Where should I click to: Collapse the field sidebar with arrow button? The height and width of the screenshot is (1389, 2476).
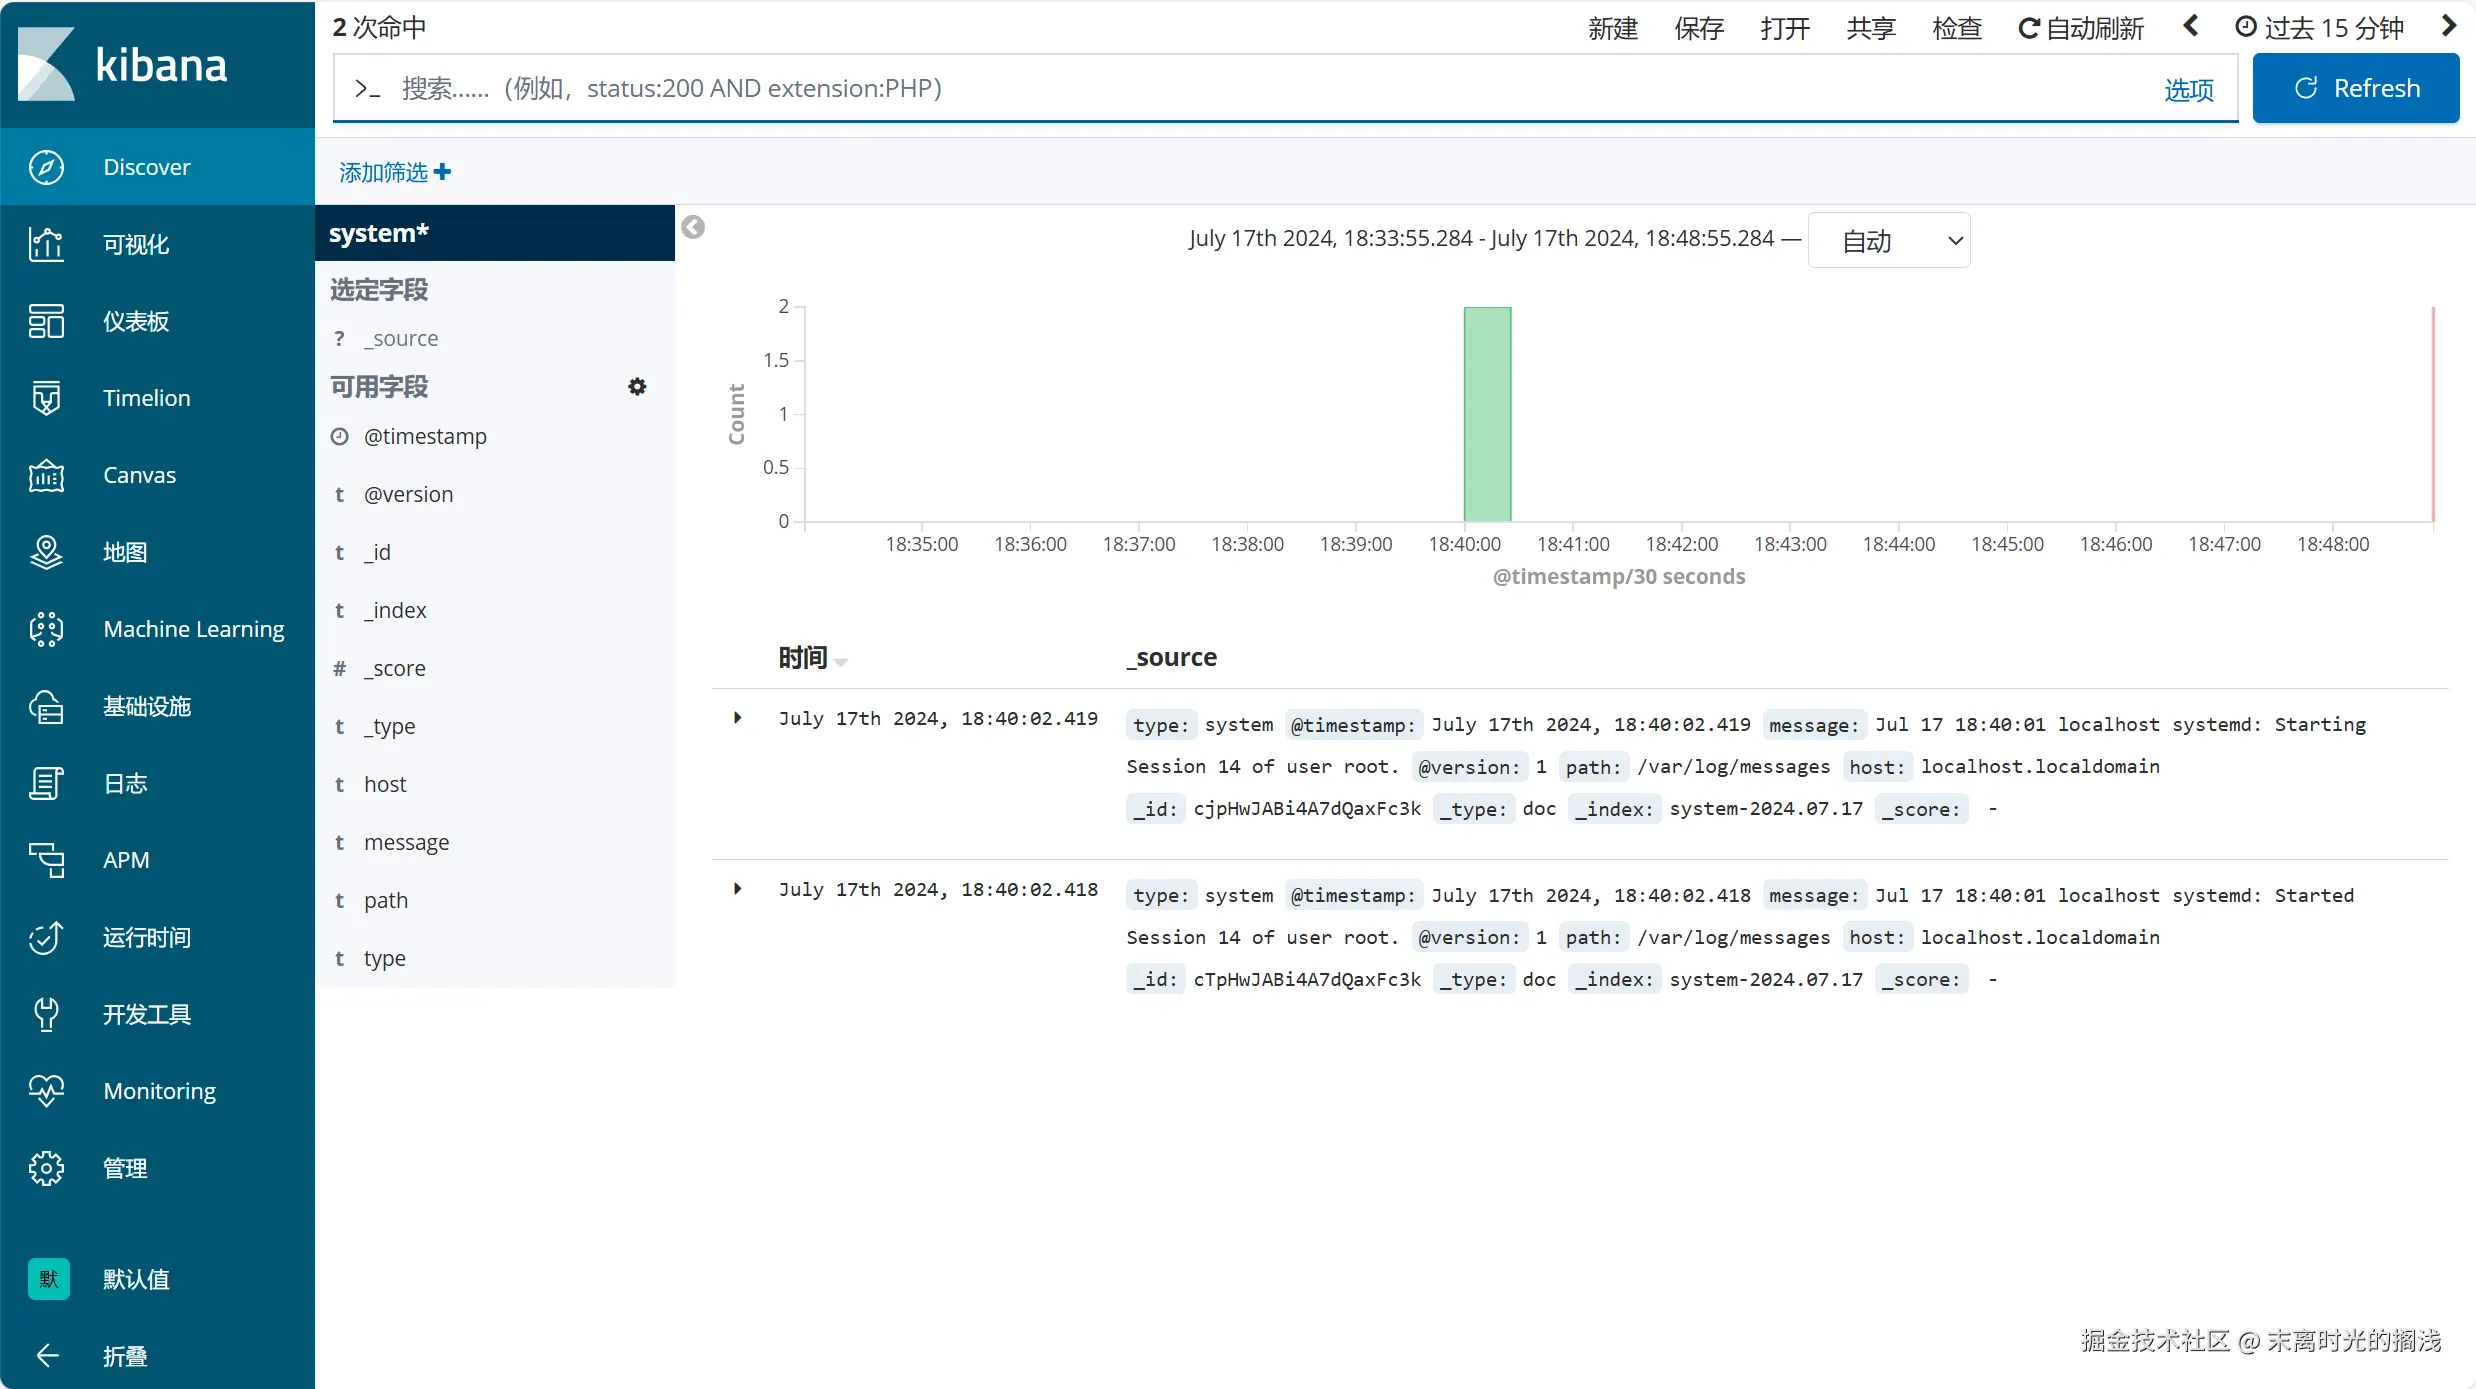coord(693,227)
